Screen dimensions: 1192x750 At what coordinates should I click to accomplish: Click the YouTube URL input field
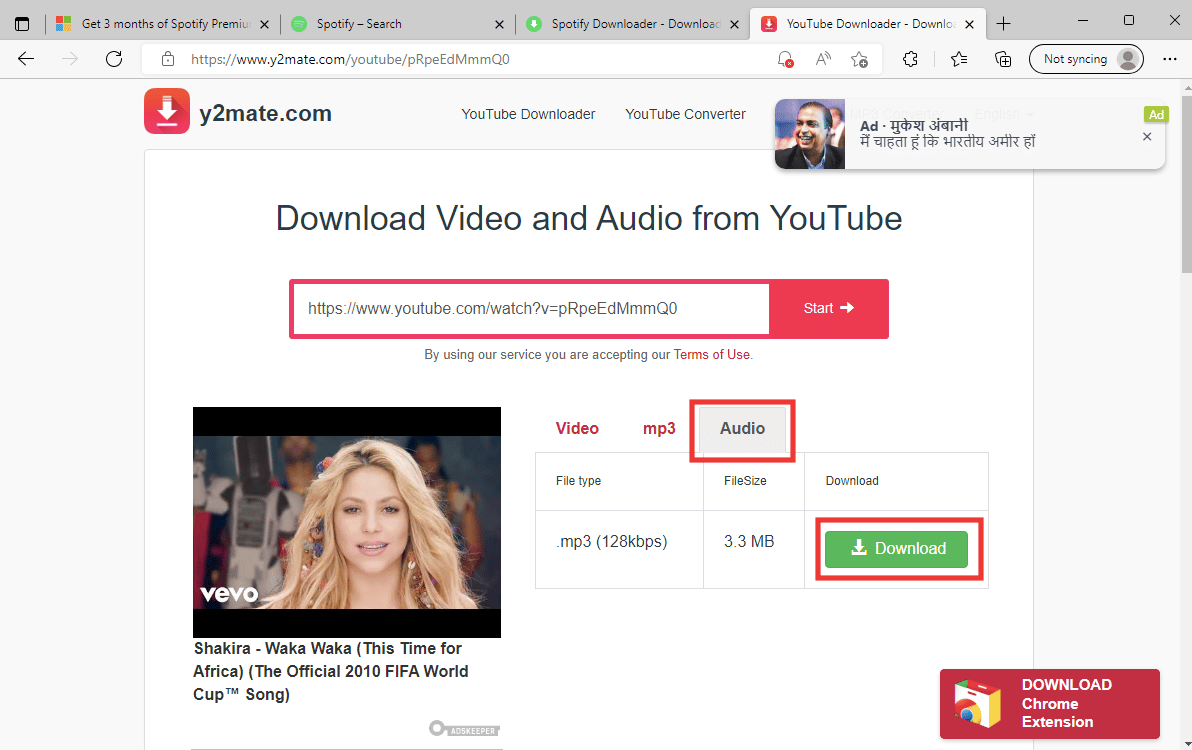[531, 309]
